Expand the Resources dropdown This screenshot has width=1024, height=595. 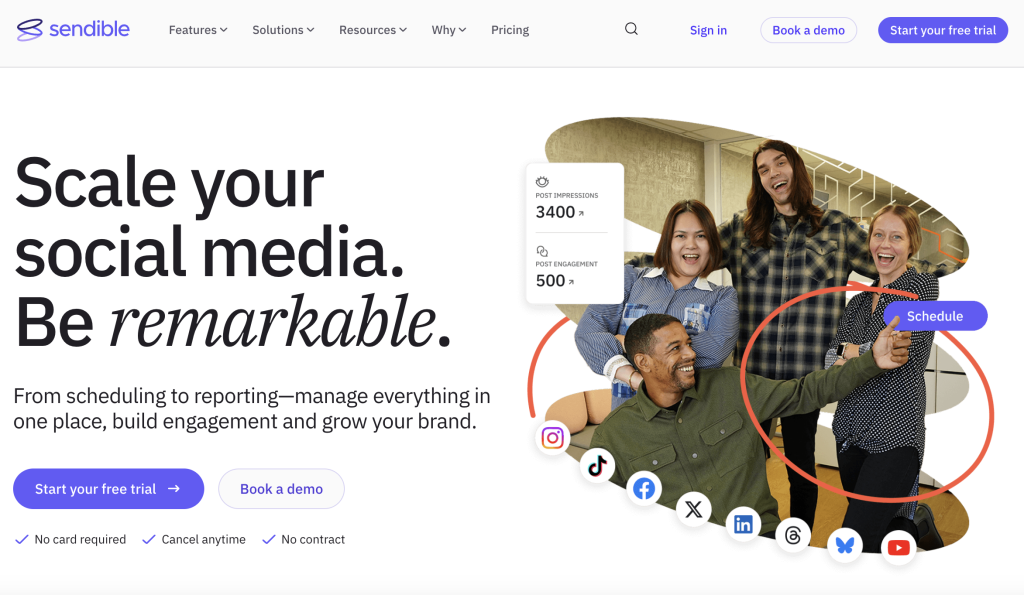tap(372, 30)
